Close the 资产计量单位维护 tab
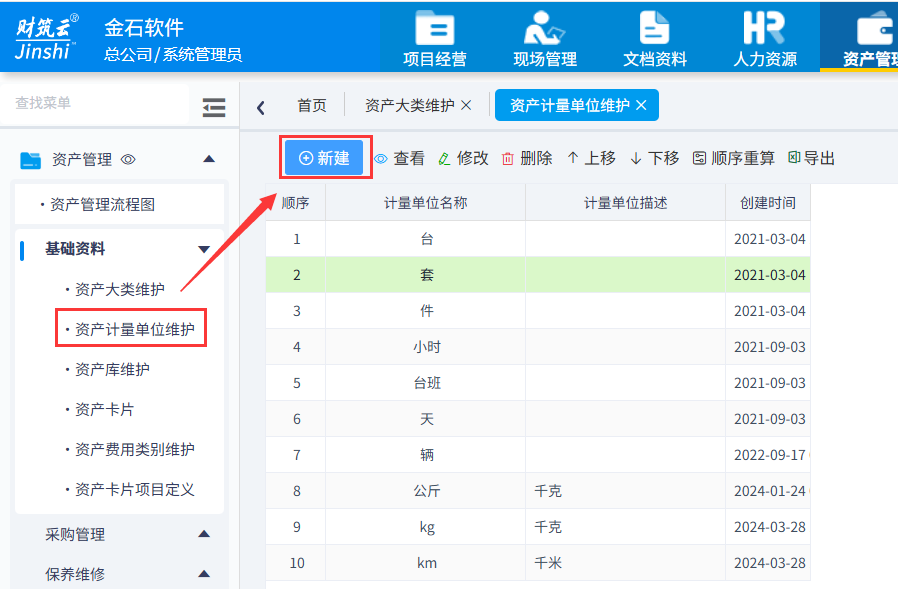 (641, 105)
